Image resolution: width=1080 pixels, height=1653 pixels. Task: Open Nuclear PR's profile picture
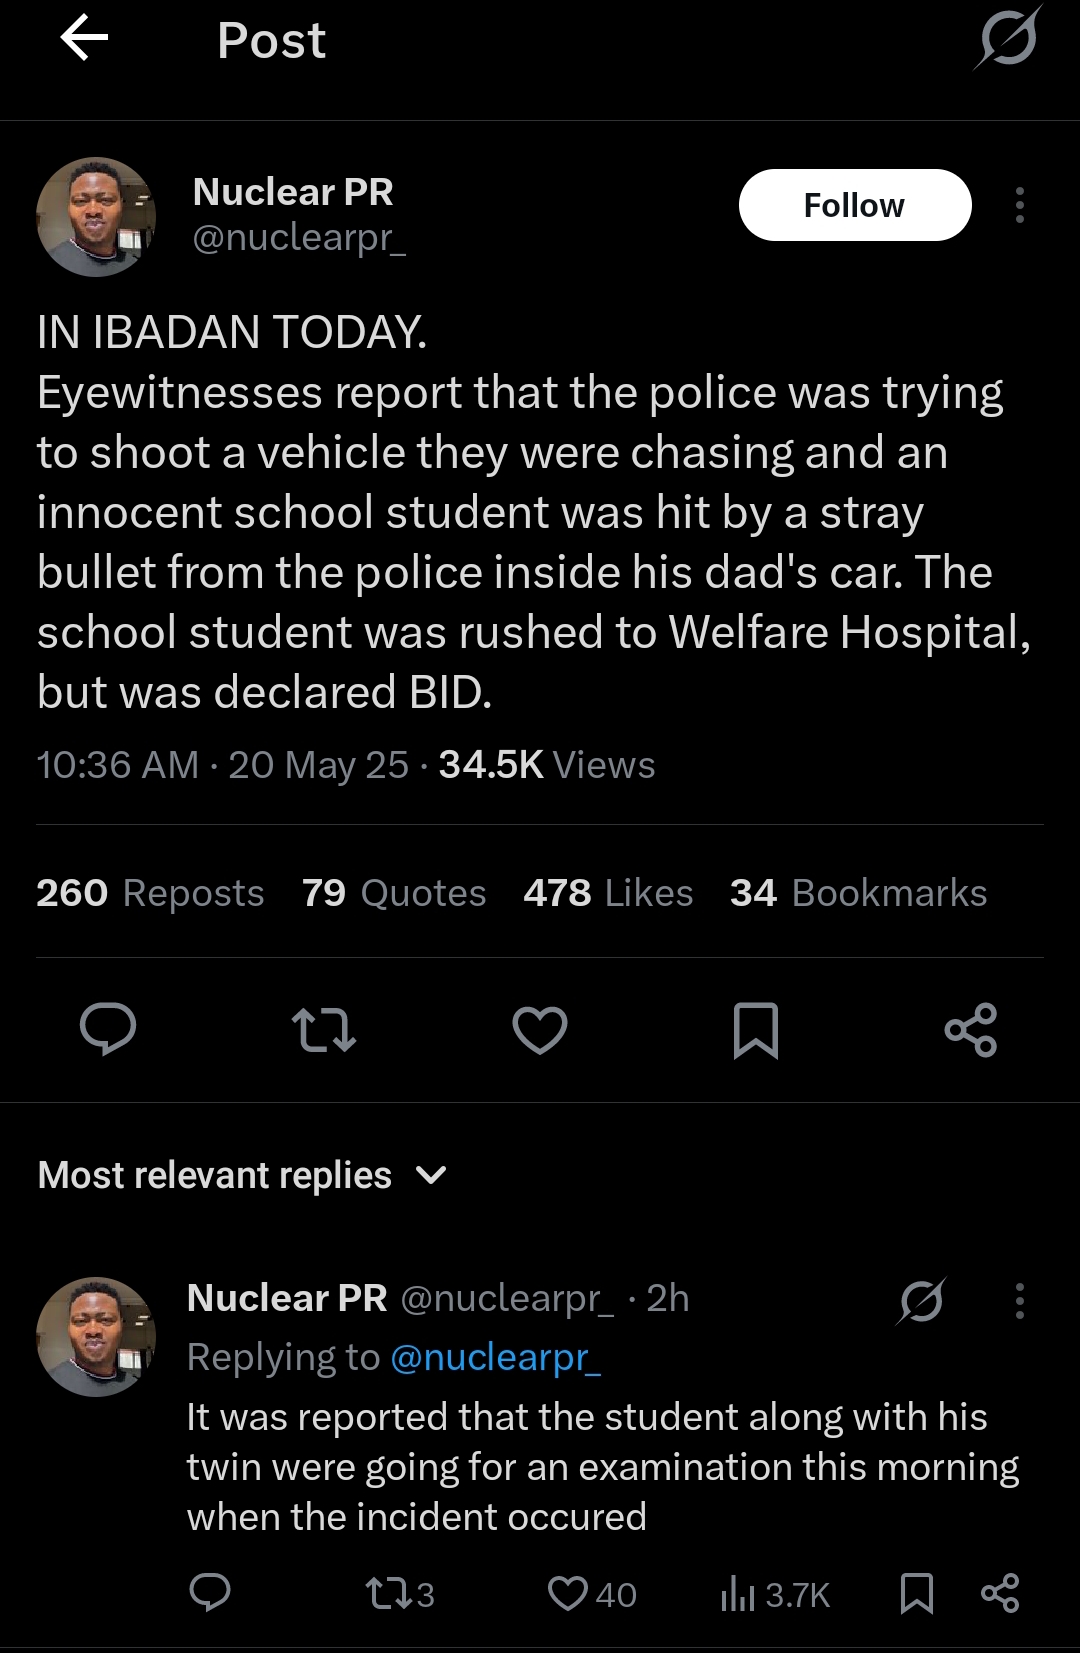click(96, 217)
